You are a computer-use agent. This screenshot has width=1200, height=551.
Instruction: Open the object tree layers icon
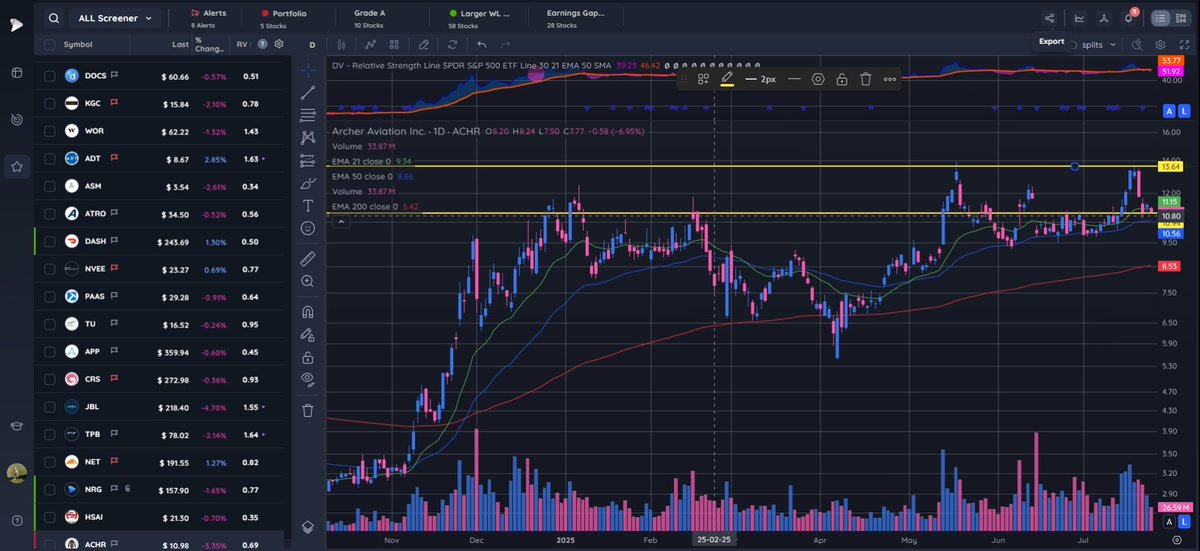(308, 526)
